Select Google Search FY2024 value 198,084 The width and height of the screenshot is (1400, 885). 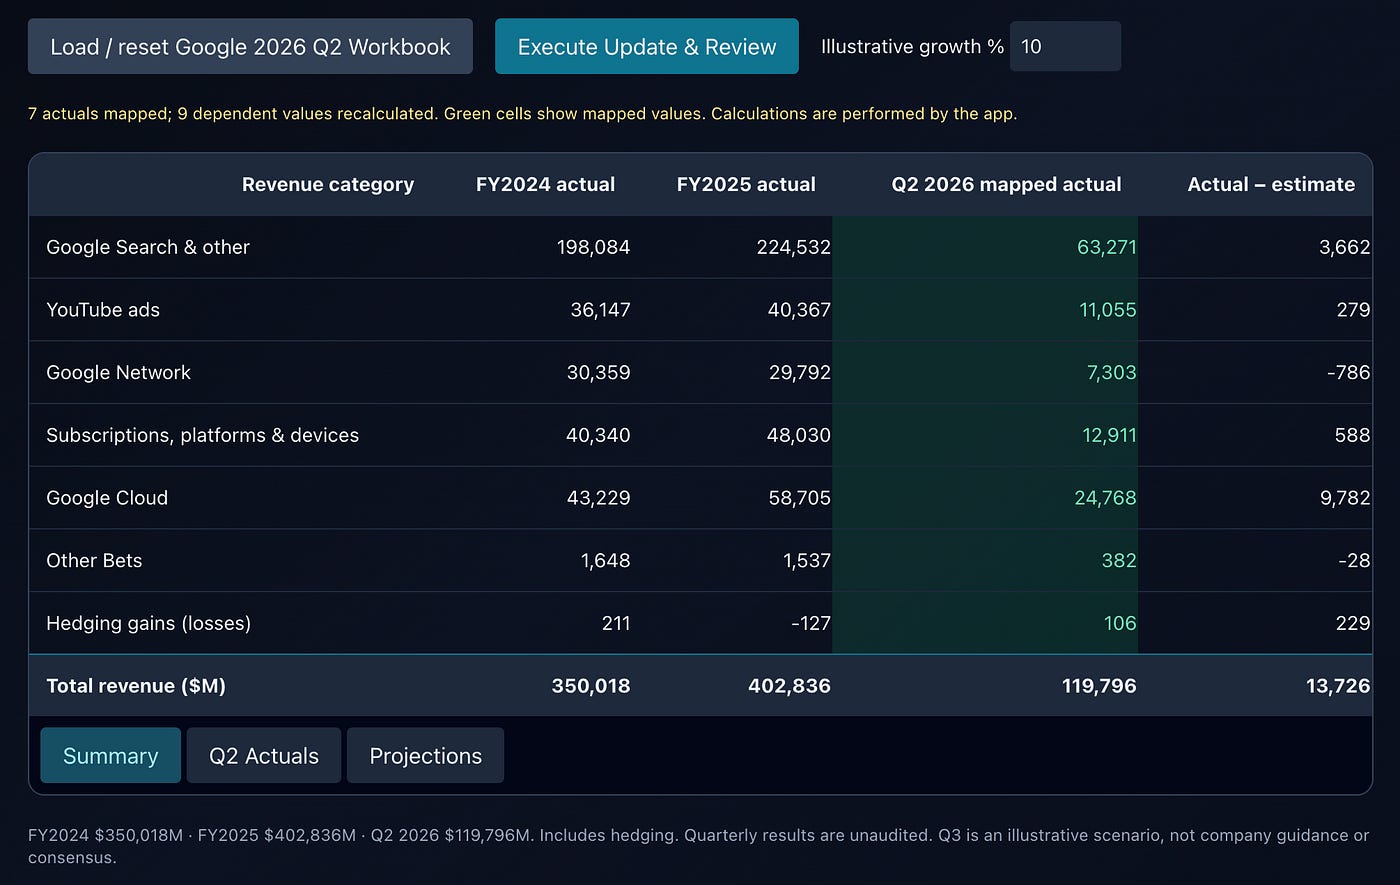593,247
